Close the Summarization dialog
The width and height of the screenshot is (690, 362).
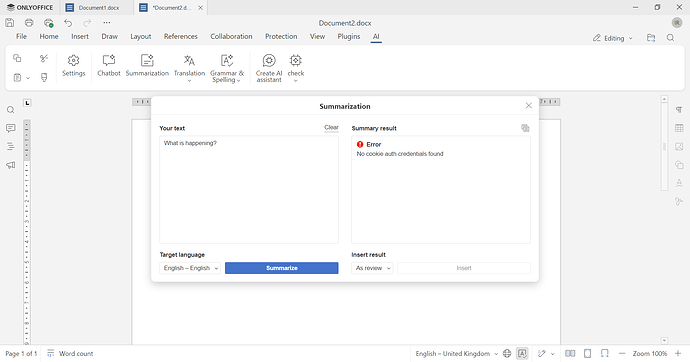(x=529, y=106)
